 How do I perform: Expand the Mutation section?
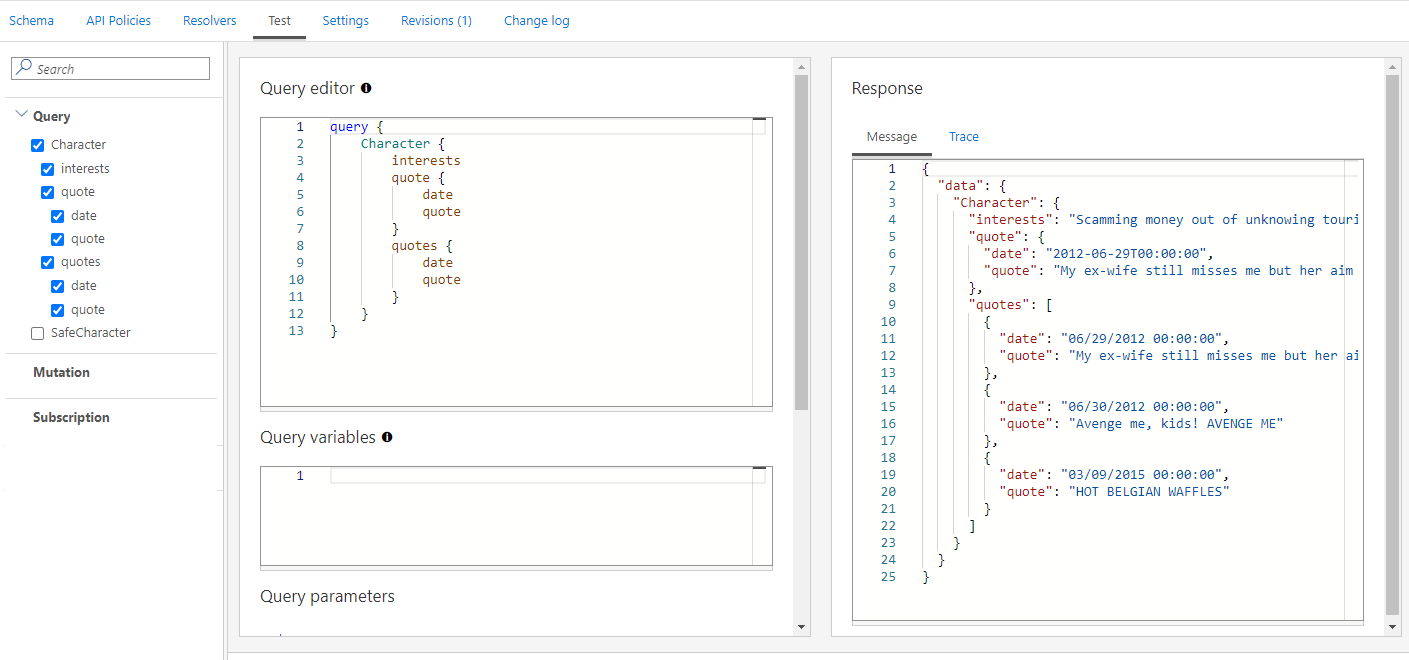pyautogui.click(x=61, y=372)
